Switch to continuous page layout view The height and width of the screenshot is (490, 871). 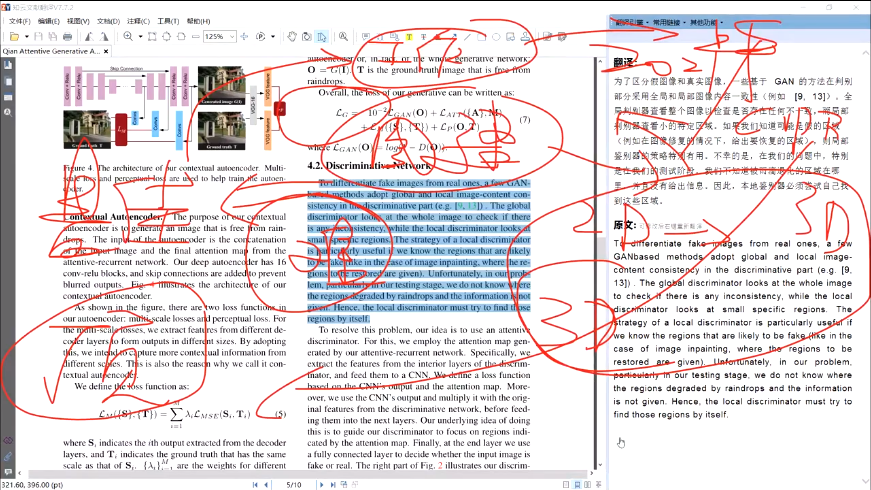577,484
